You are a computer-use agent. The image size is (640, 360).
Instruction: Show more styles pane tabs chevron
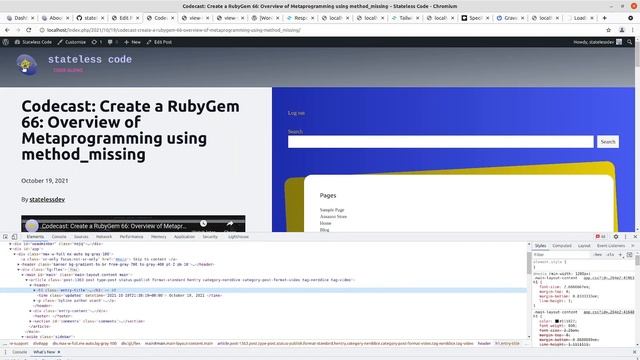tap(633, 246)
